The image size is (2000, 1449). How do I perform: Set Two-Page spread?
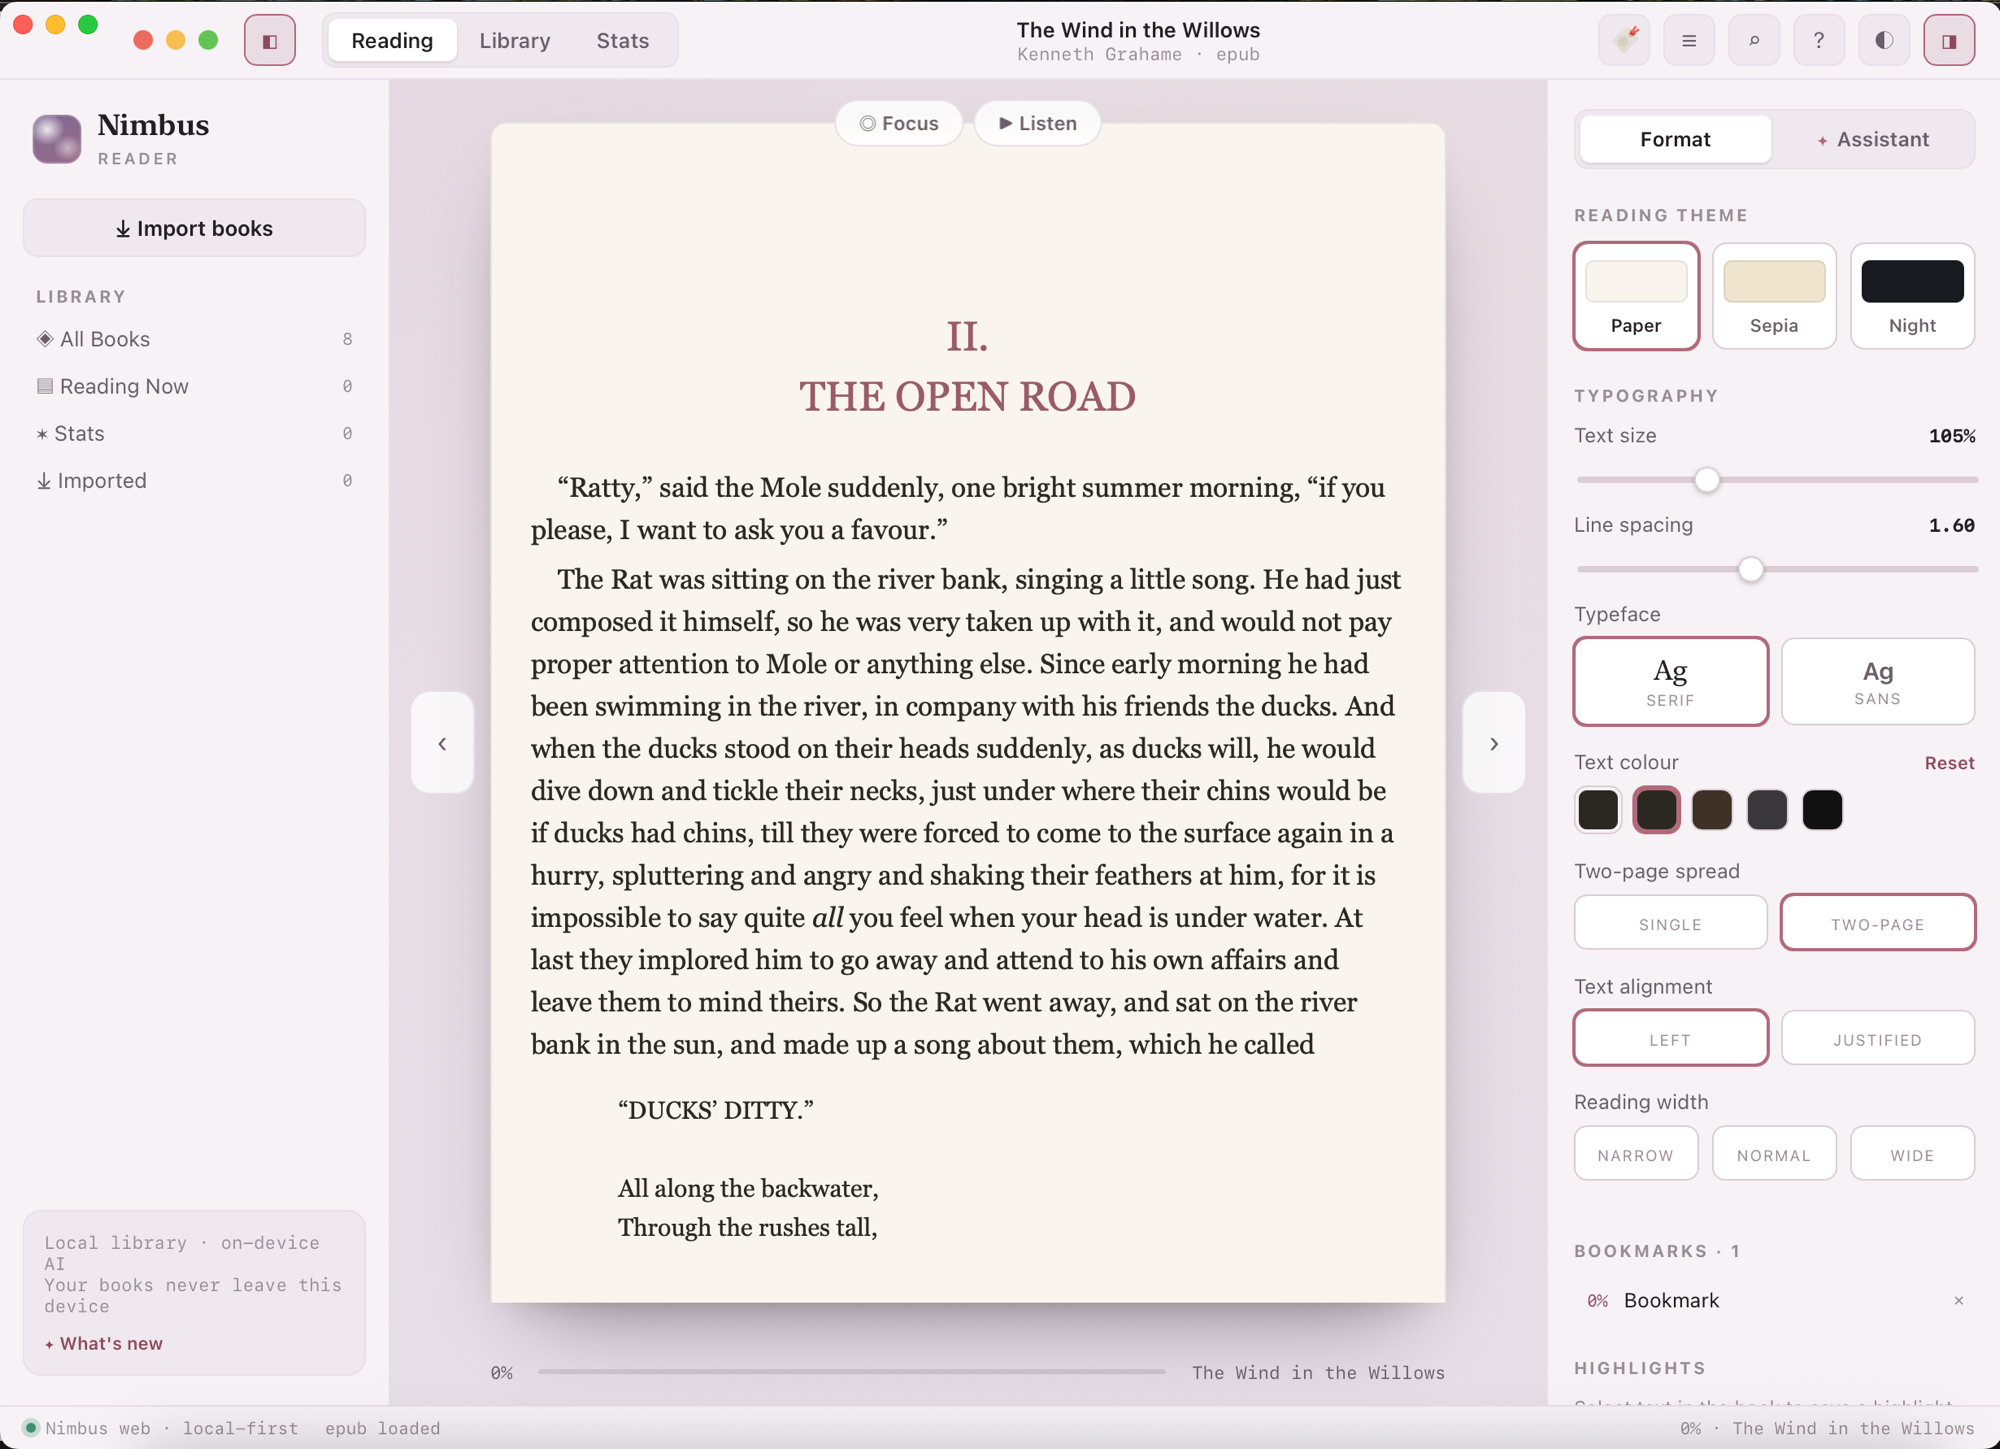[1877, 923]
